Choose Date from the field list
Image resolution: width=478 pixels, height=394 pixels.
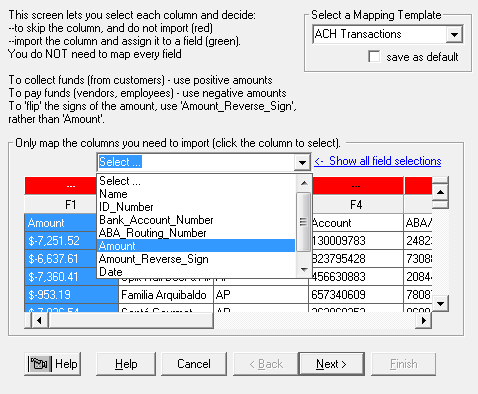click(196, 272)
